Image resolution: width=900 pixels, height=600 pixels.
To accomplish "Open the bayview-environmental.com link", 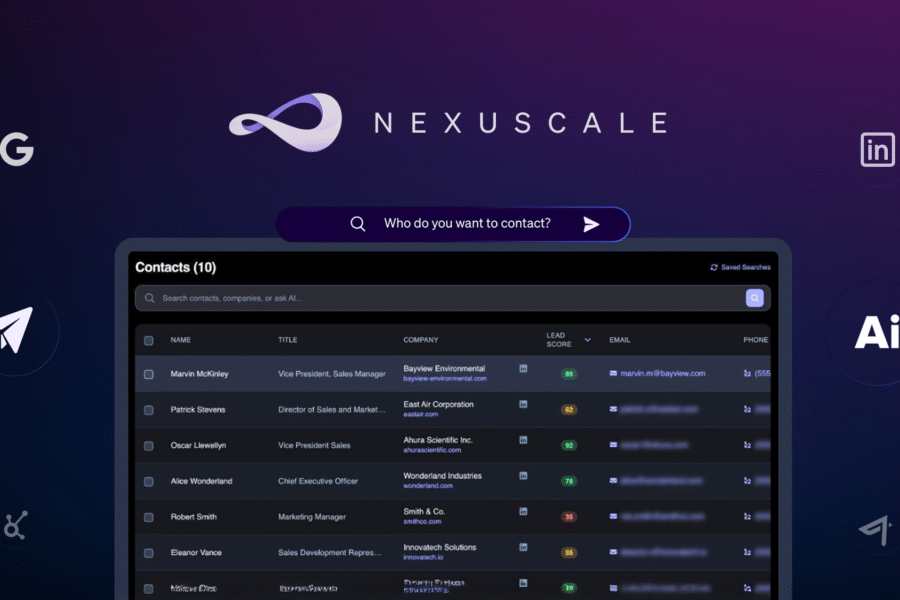I will click(x=444, y=379).
